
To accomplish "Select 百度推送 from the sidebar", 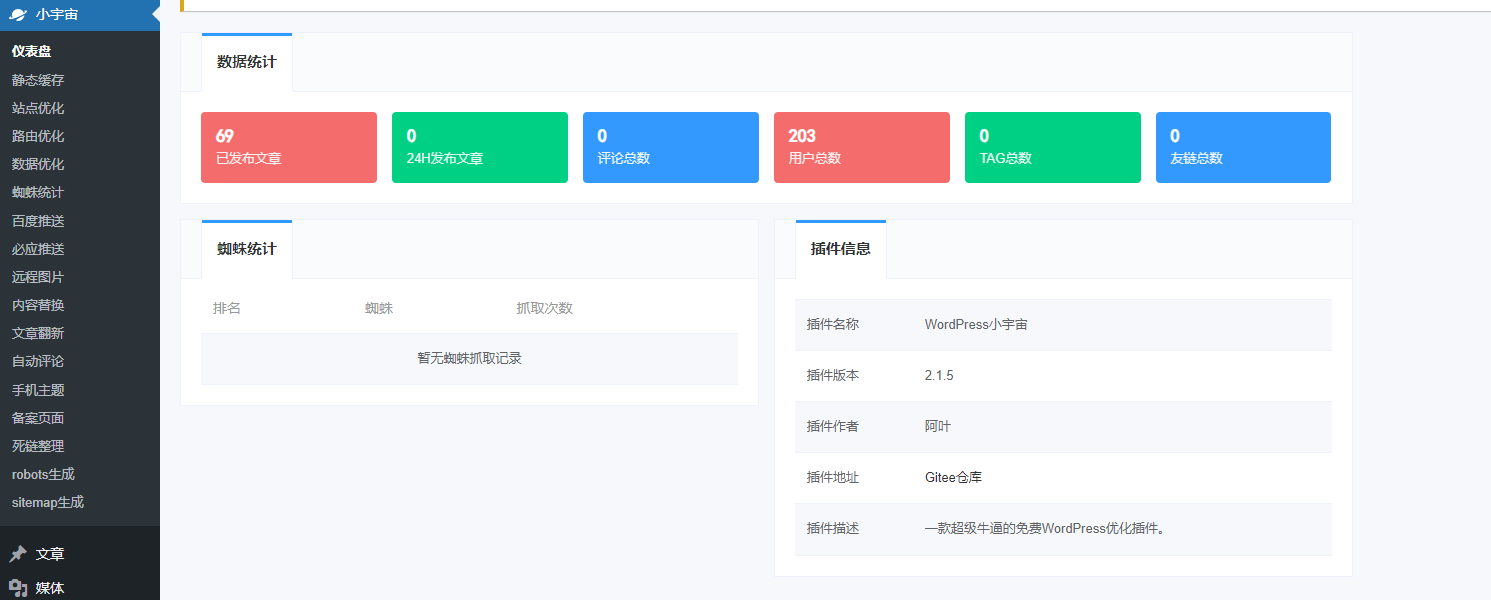I will 38,221.
